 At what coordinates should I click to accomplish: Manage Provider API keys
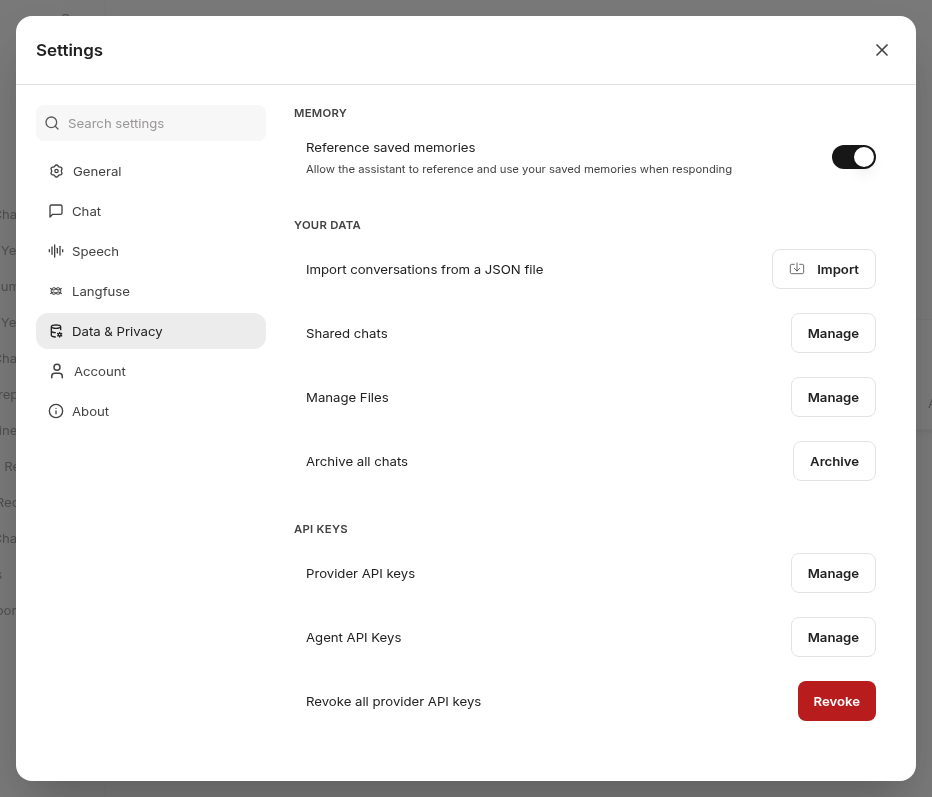[833, 573]
